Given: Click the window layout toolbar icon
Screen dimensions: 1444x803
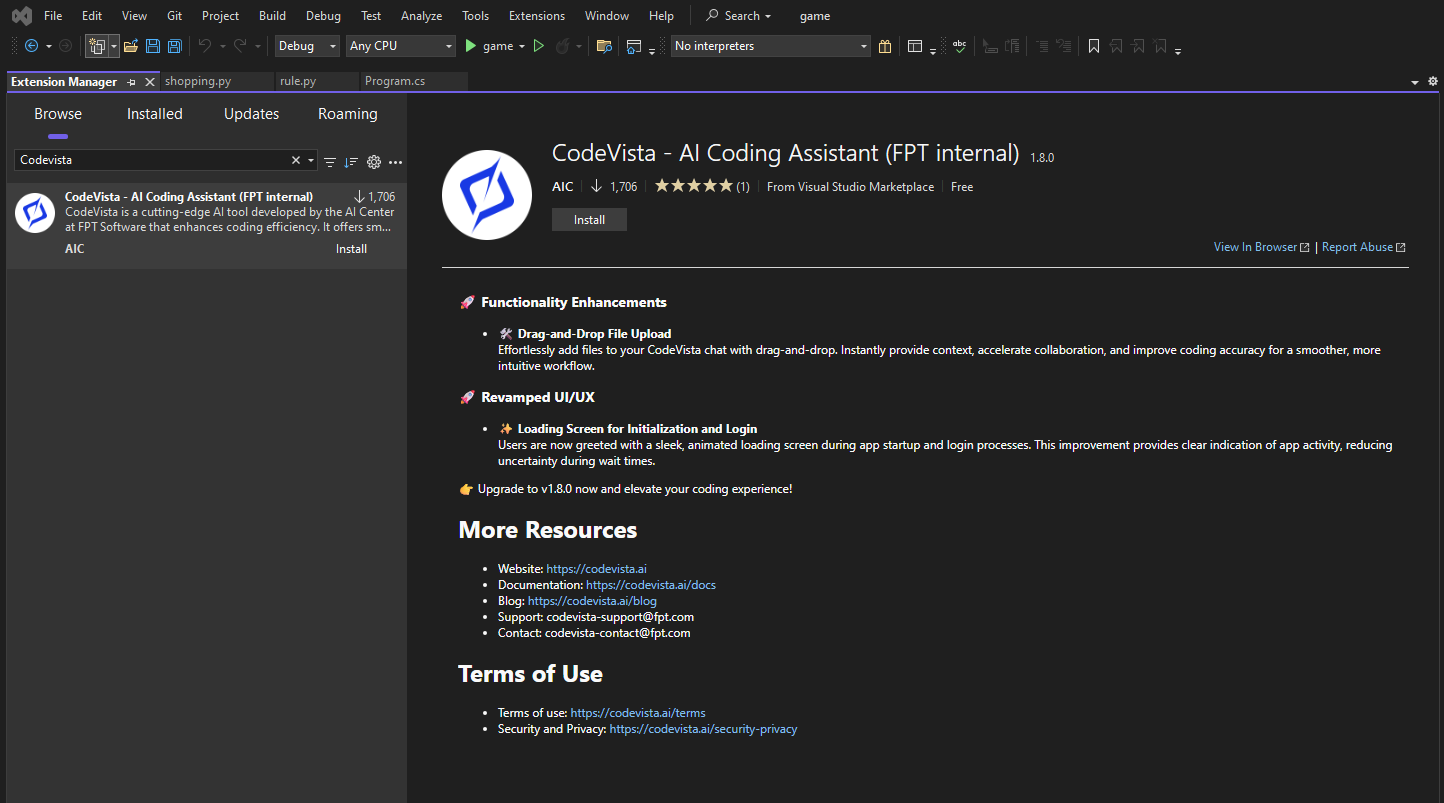Looking at the screenshot, I should point(915,46).
